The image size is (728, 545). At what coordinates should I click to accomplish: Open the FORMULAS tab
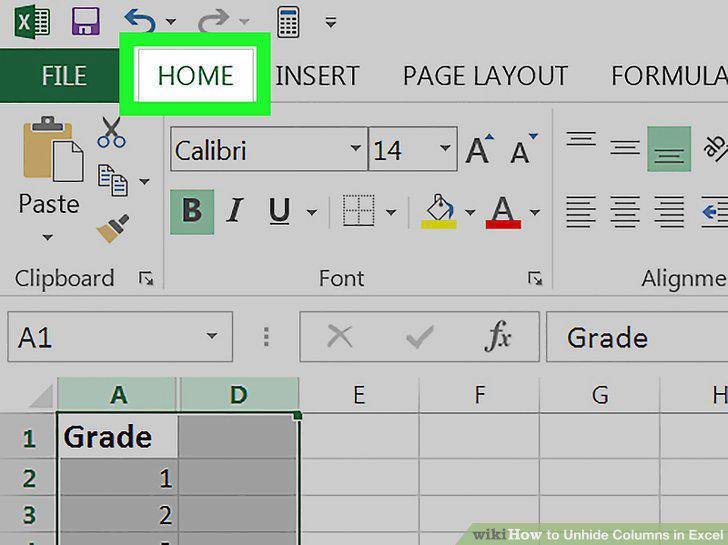click(669, 76)
